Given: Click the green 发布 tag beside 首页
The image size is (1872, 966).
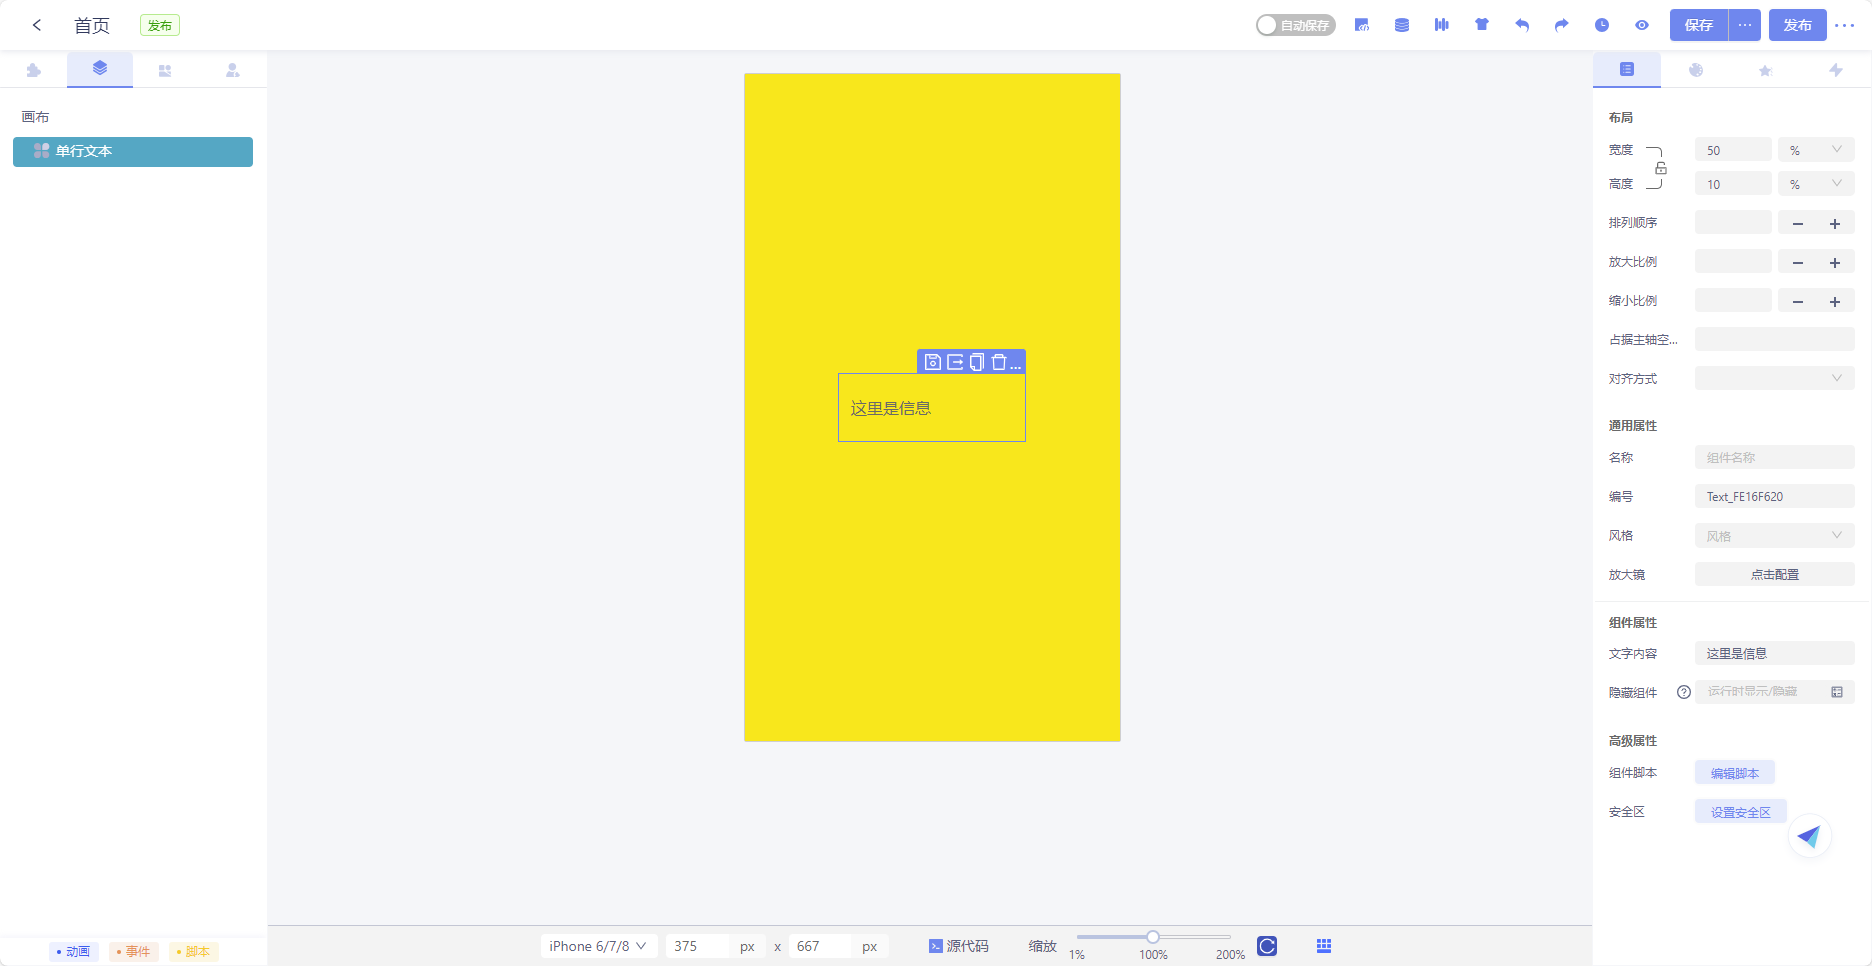Looking at the screenshot, I should 160,25.
